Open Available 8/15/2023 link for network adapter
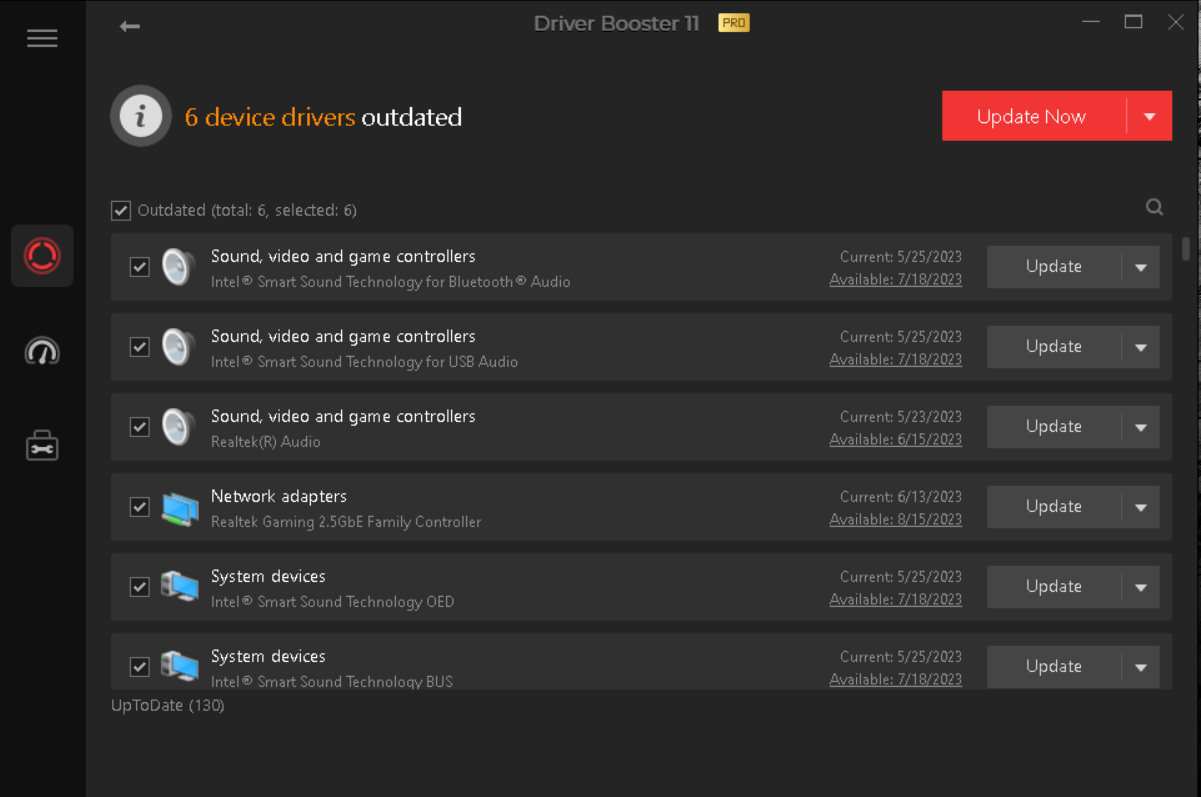The image size is (1201, 797). click(x=896, y=520)
